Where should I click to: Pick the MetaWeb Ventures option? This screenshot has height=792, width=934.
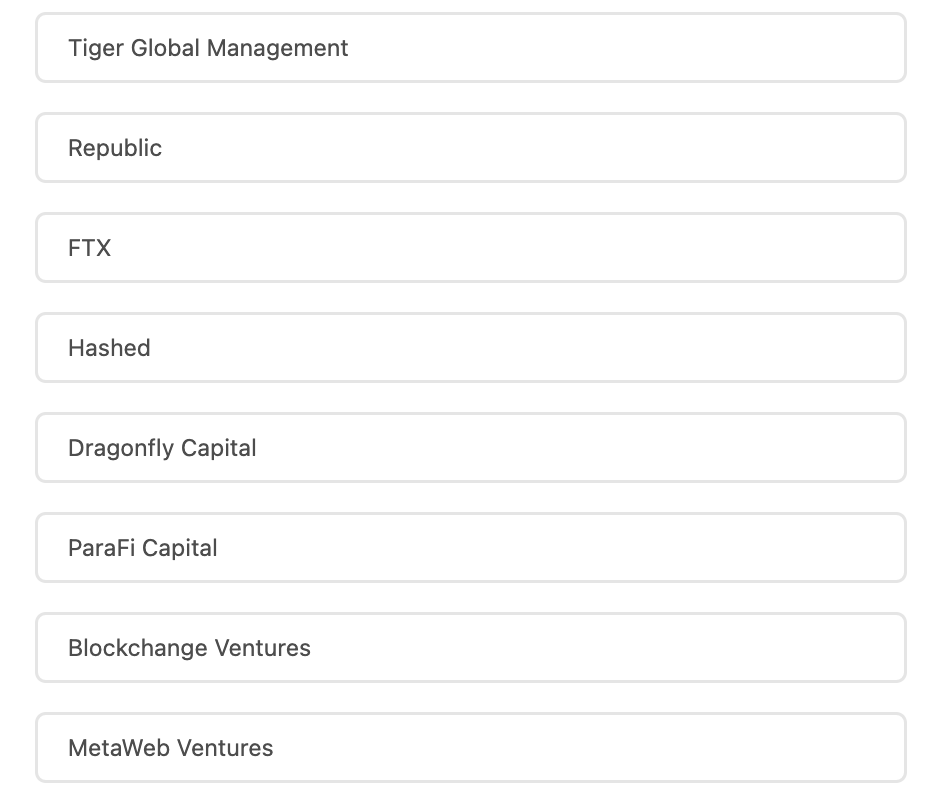[470, 748]
